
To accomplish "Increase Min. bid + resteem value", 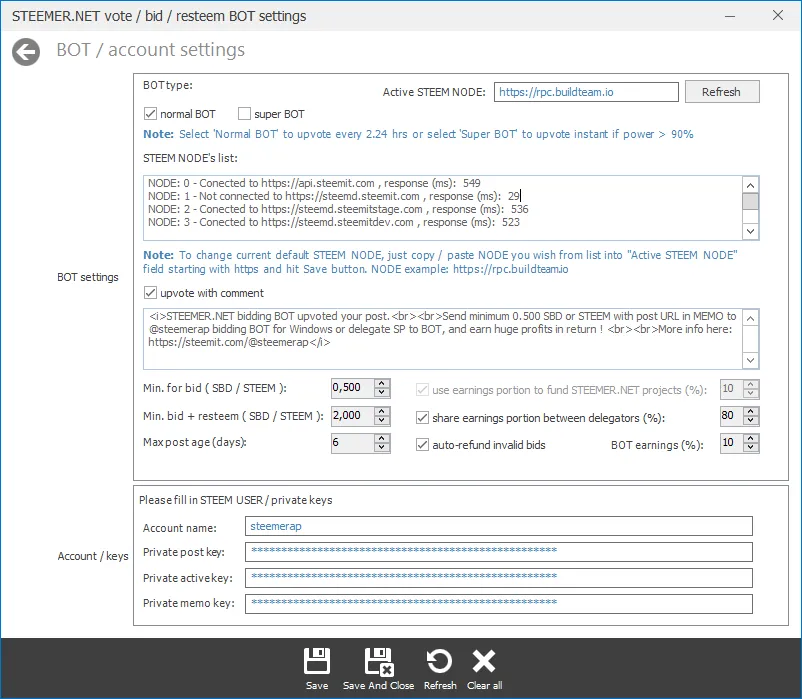I will 382,411.
